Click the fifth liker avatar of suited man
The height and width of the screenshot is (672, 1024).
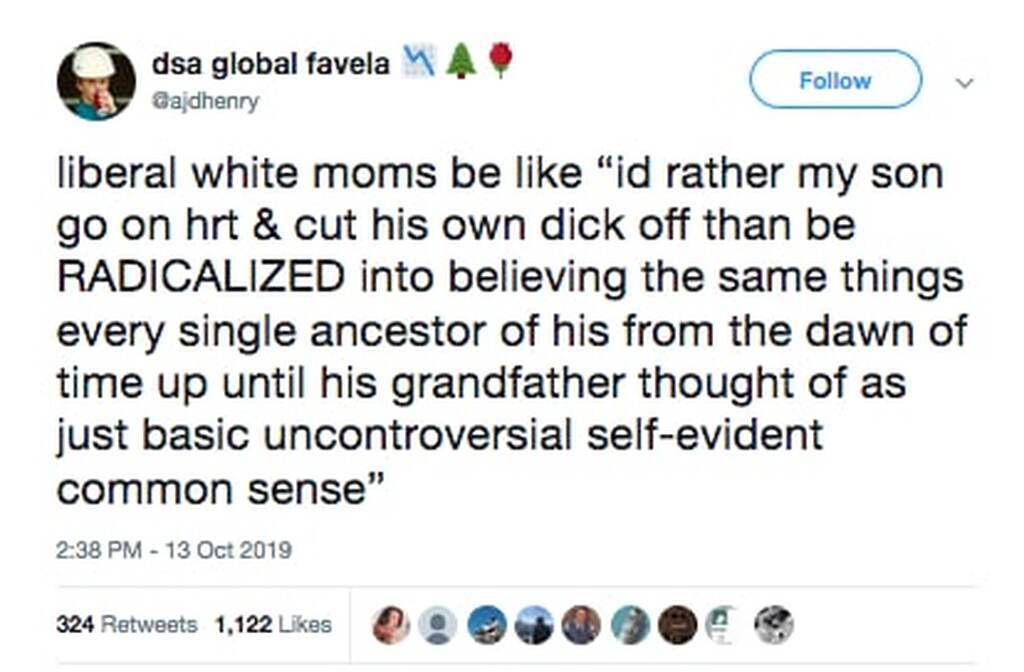click(581, 625)
